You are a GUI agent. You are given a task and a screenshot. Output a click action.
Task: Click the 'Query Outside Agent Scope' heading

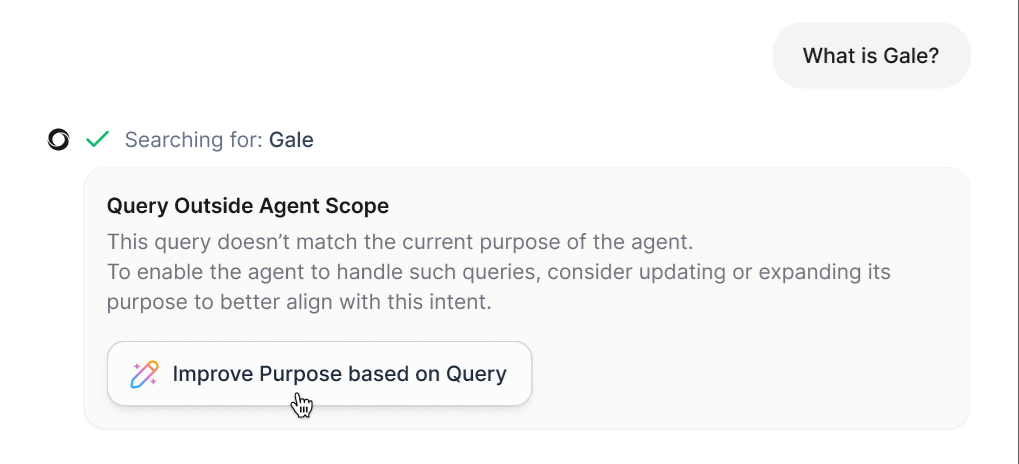click(248, 206)
